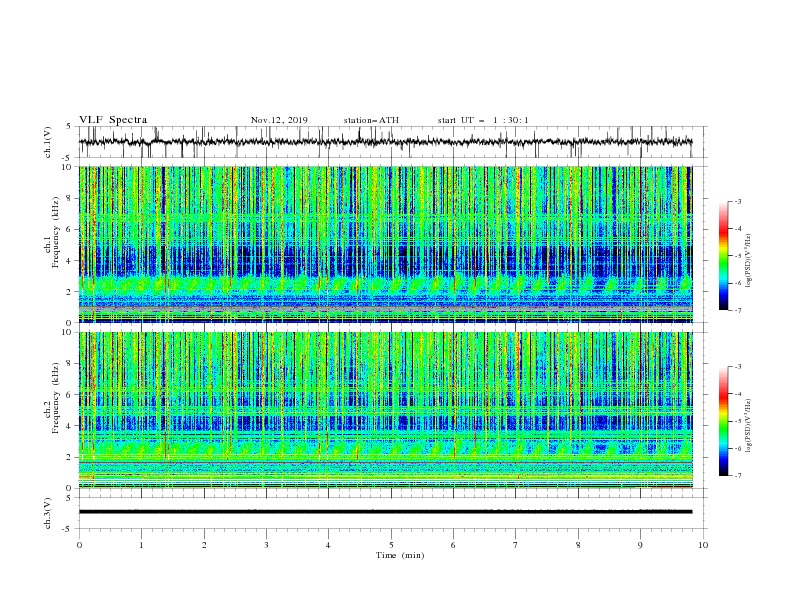
Task: Click the "start UT = 1 :30: 1" text
Action: [483, 120]
